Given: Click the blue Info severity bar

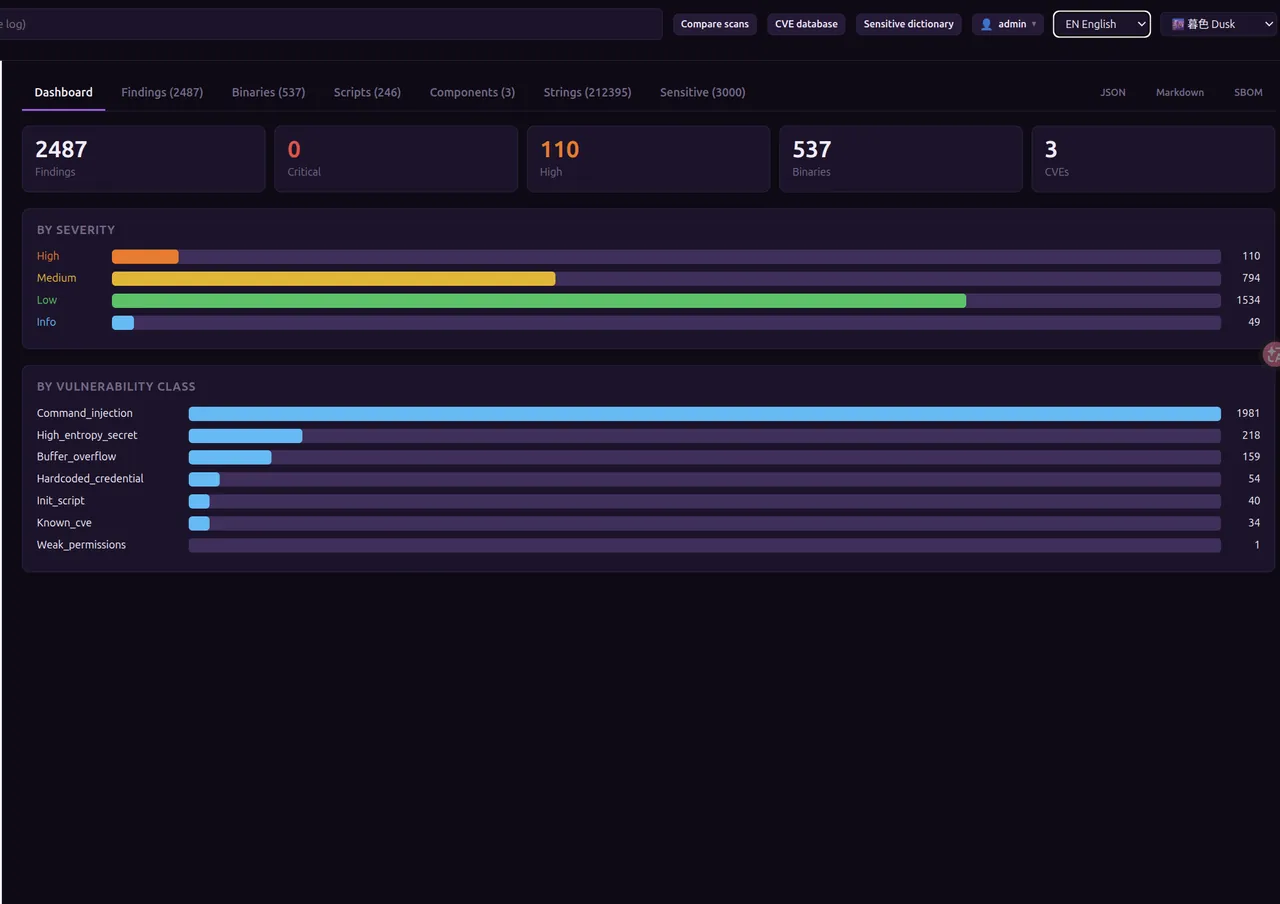Looking at the screenshot, I should point(123,322).
